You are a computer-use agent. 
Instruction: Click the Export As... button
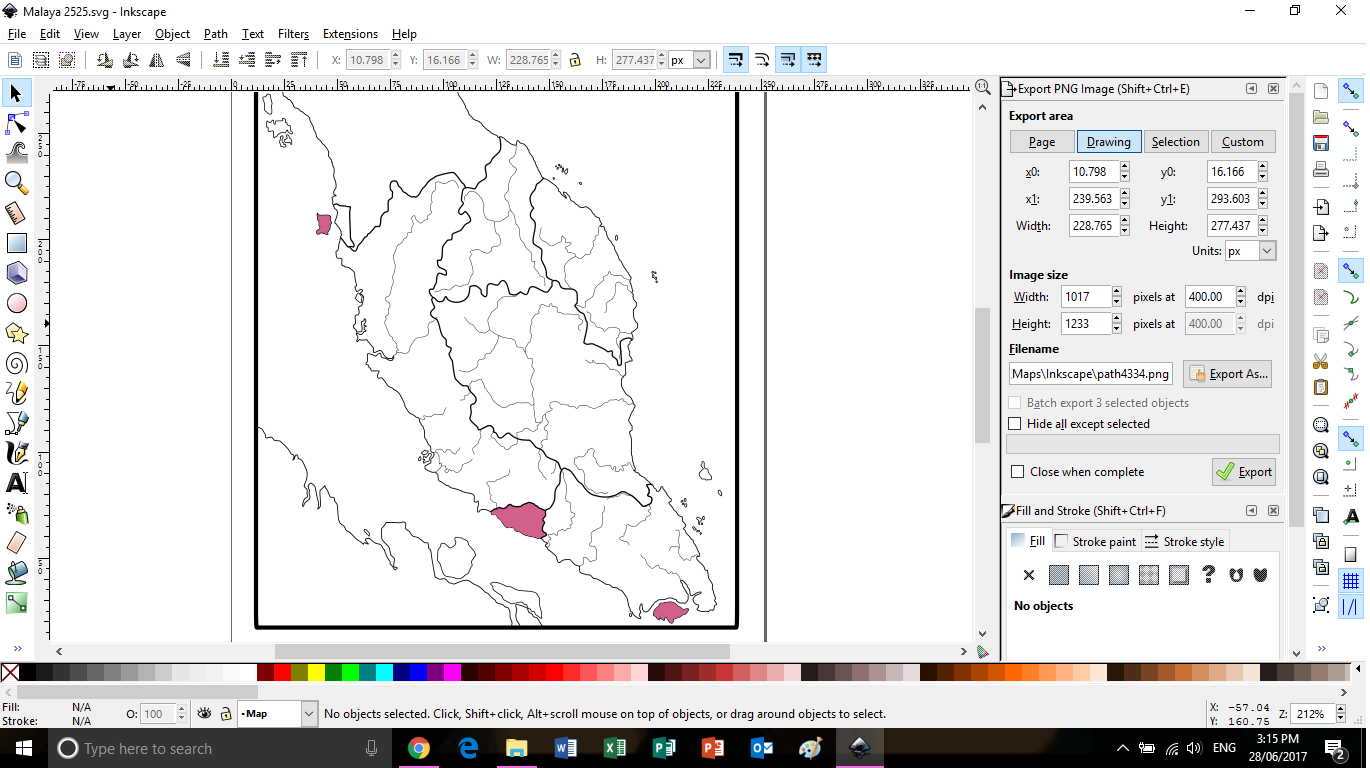click(x=1227, y=374)
